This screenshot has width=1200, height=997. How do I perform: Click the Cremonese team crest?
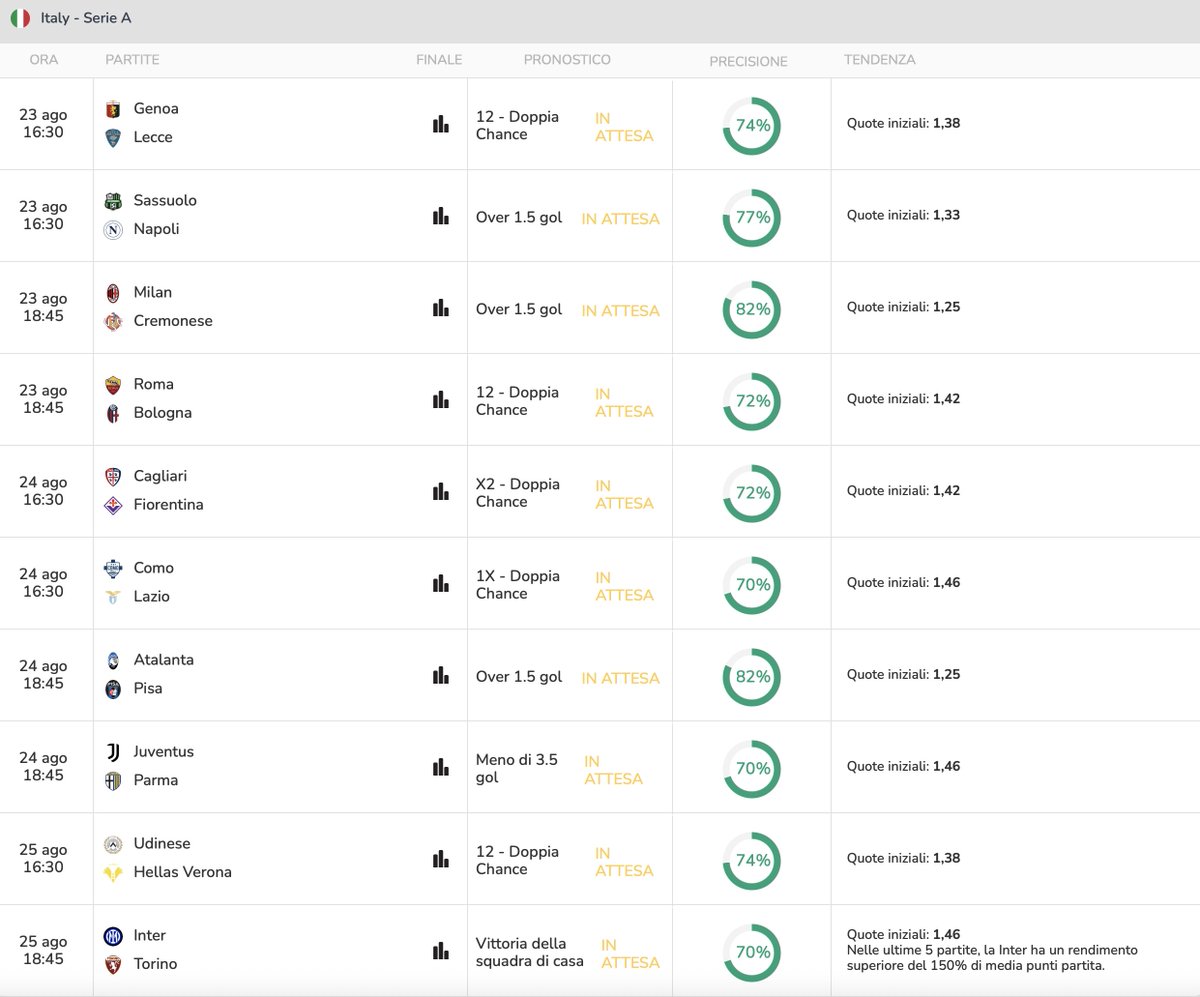coord(113,322)
